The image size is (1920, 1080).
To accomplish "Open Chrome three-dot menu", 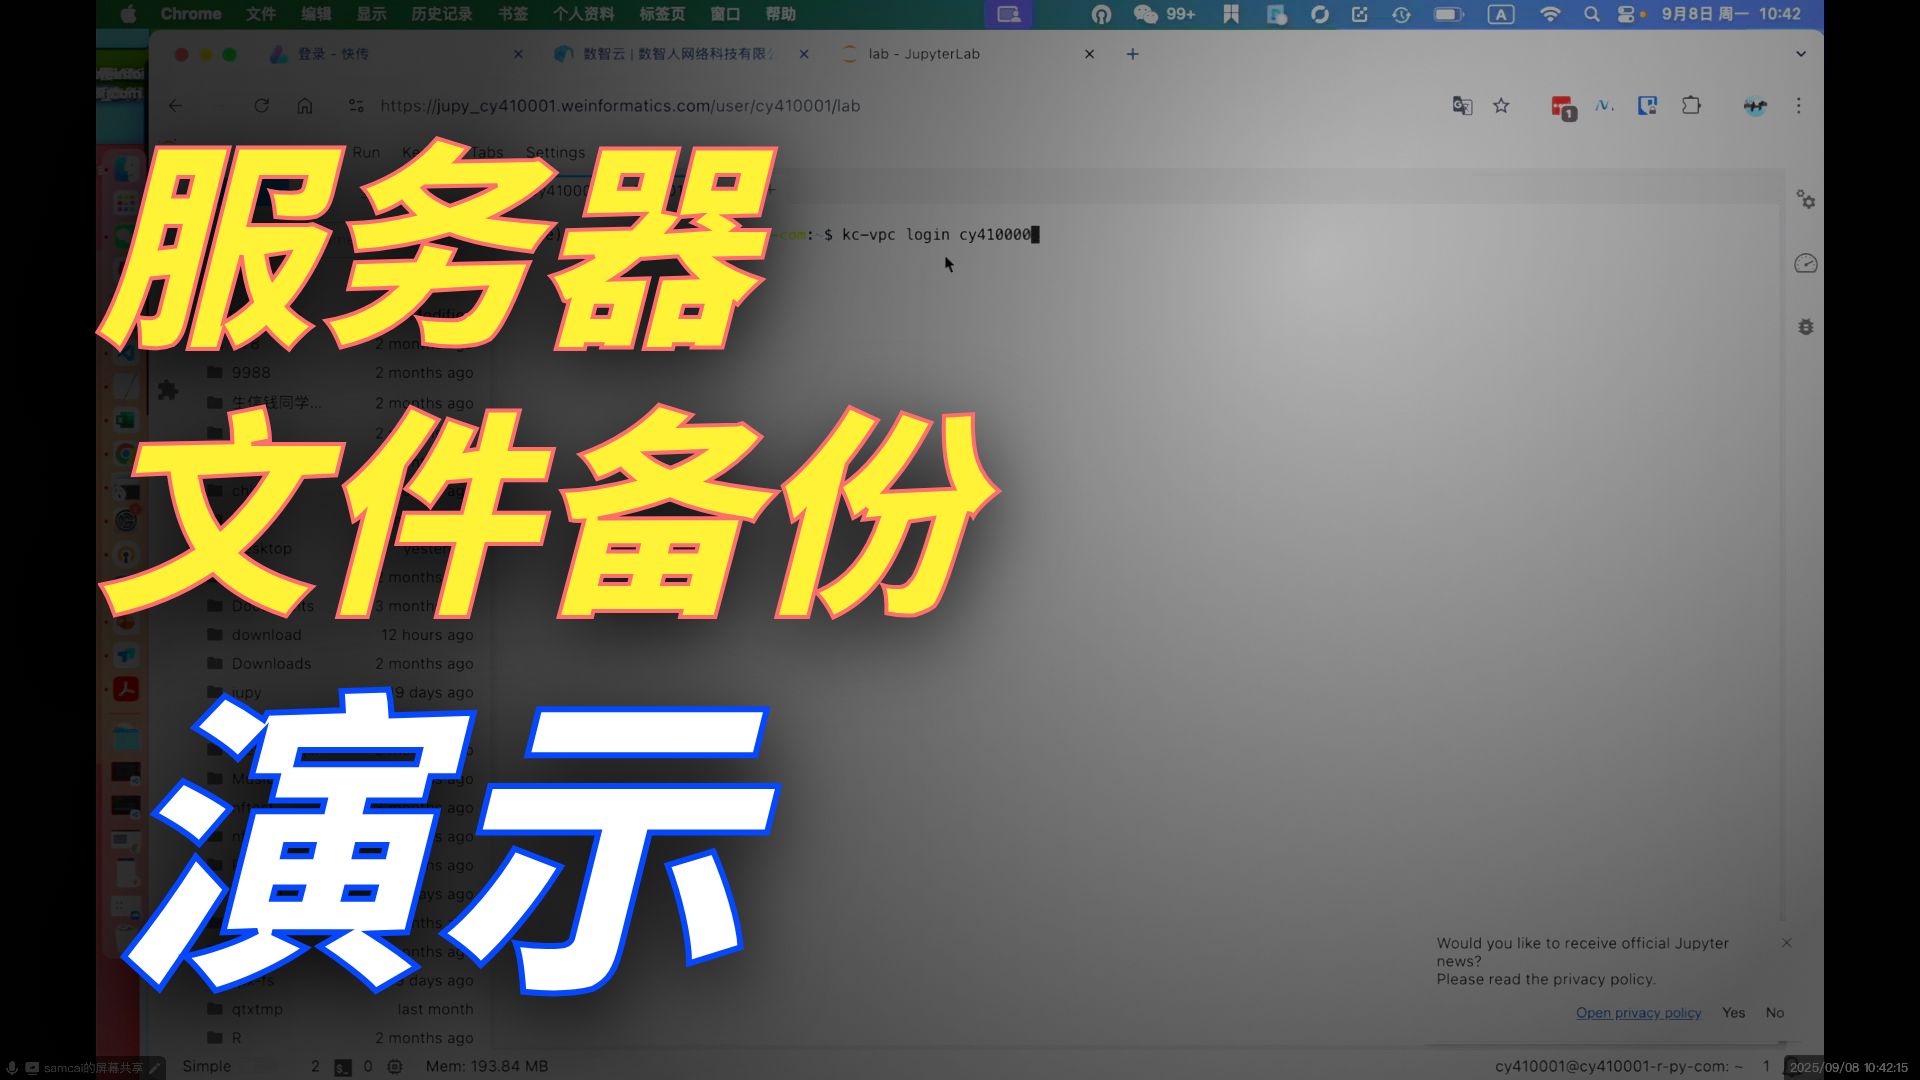I will [1798, 106].
